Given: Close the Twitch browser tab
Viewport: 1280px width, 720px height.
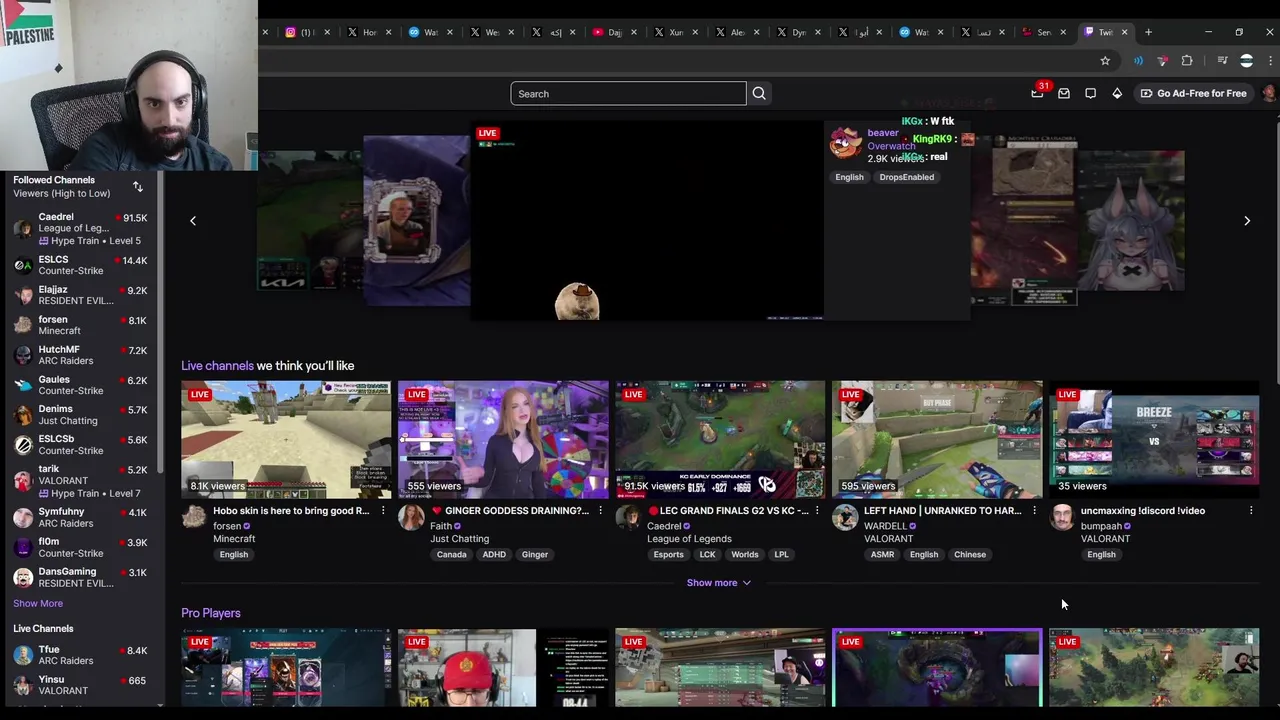Looking at the screenshot, I should [1124, 32].
